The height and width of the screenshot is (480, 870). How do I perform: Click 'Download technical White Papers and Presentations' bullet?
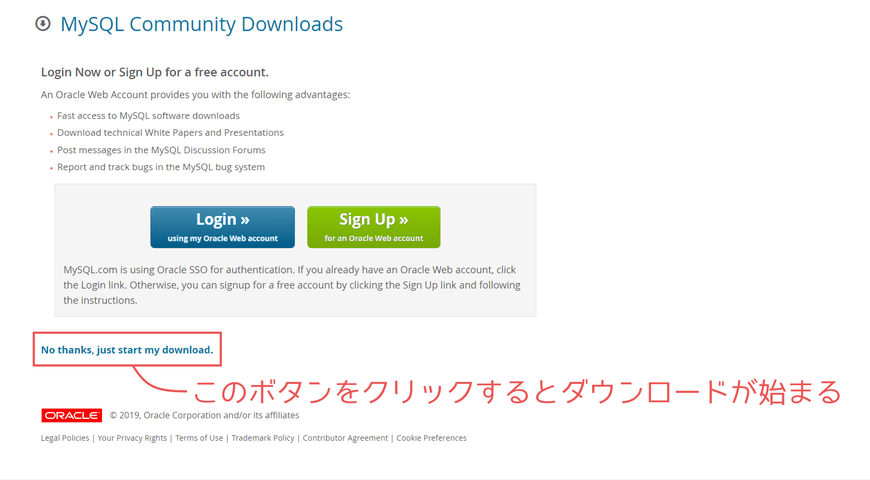tap(170, 133)
